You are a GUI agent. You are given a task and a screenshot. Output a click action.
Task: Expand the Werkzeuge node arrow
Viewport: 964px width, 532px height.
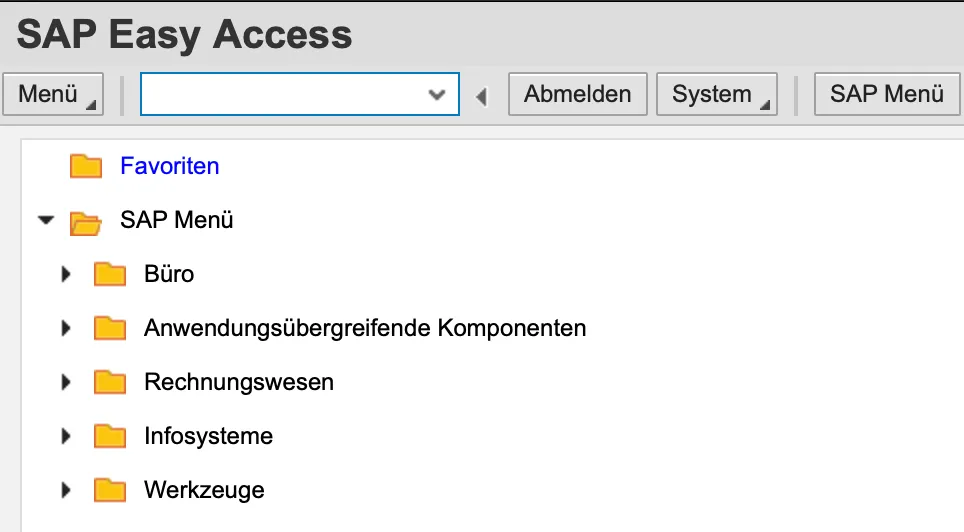[67, 490]
